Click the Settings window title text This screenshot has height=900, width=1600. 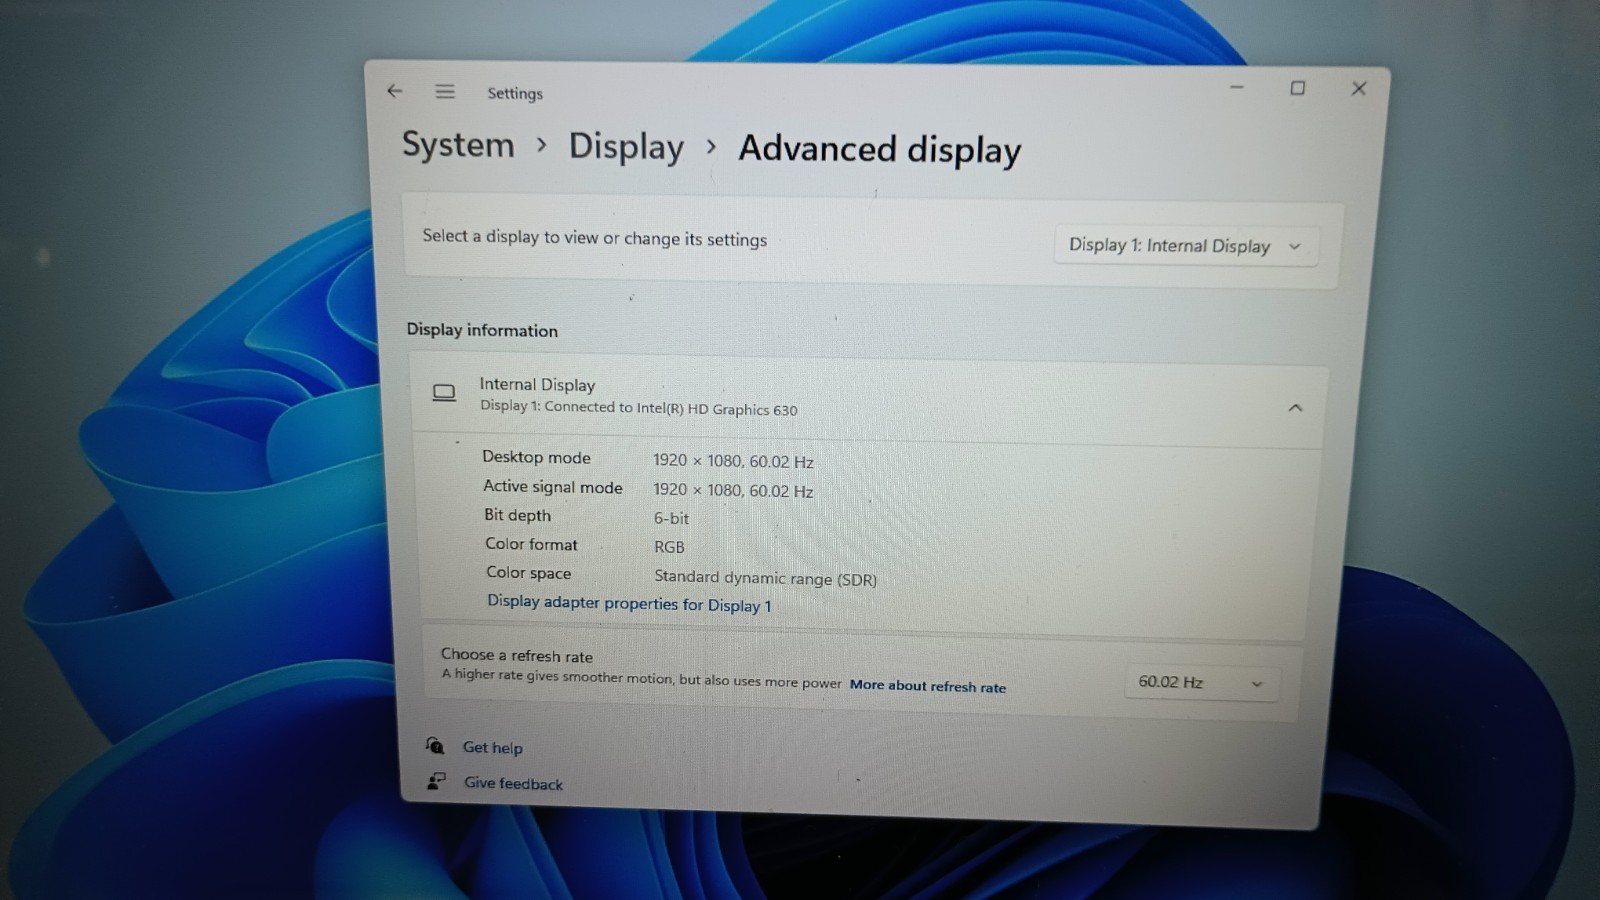point(515,93)
